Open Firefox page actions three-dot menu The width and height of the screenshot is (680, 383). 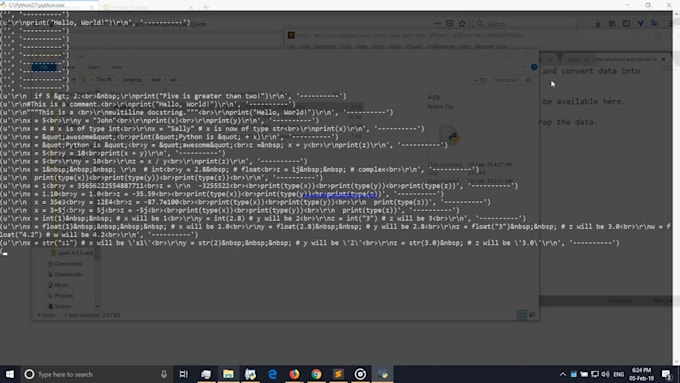pos(437,23)
